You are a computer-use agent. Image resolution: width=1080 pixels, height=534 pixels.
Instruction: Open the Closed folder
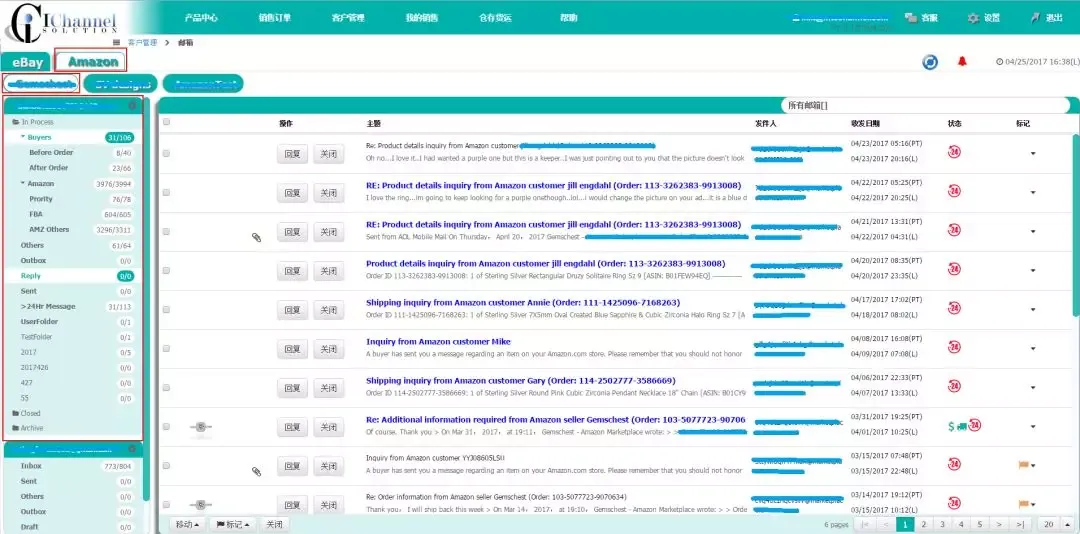tap(27, 413)
